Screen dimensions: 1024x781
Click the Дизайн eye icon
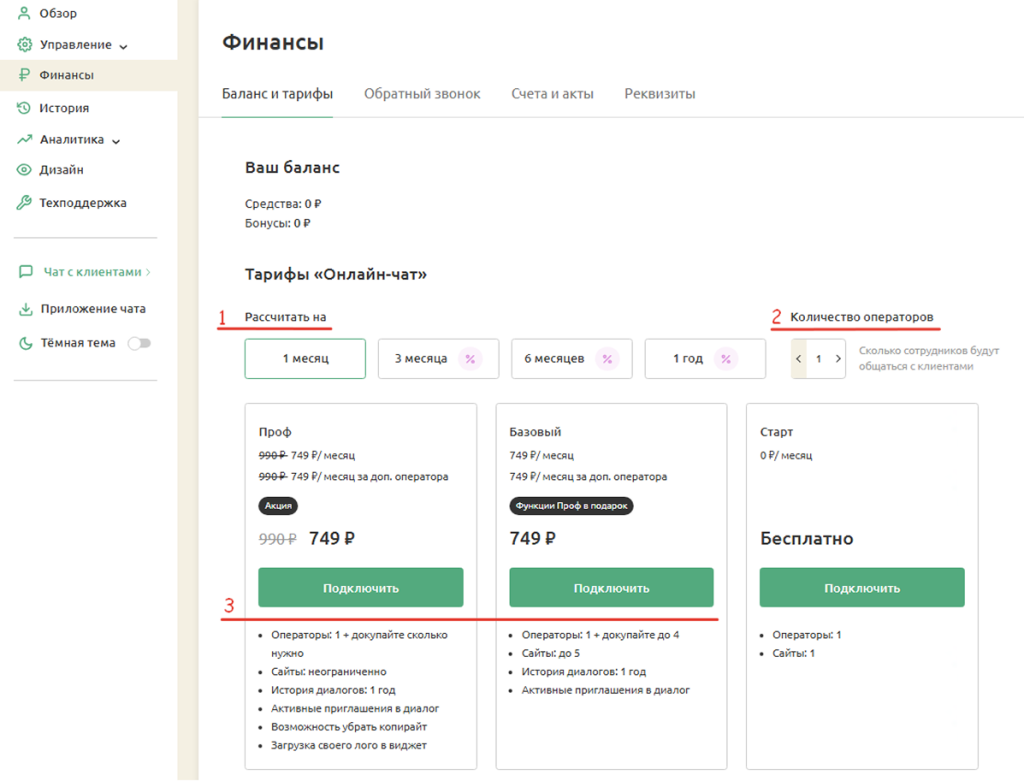24,170
